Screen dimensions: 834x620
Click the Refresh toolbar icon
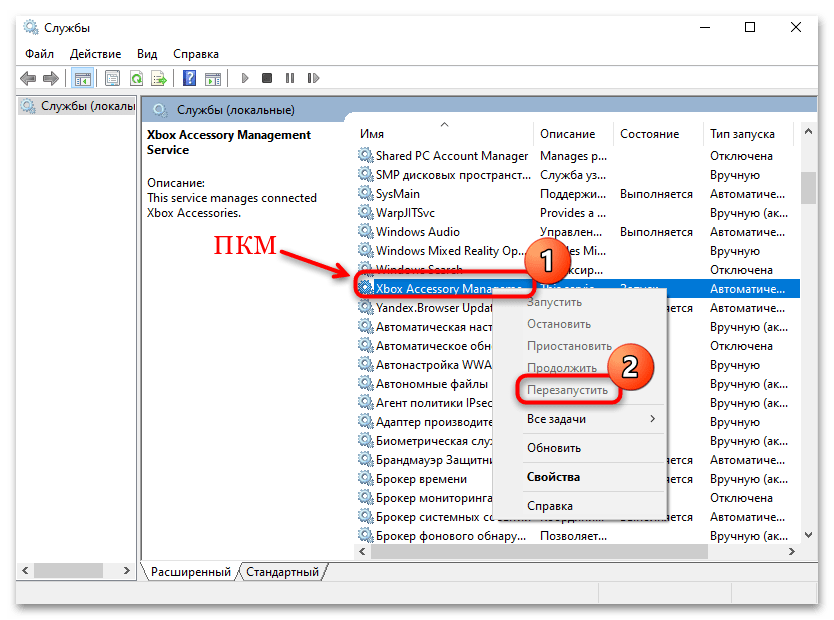(x=137, y=79)
